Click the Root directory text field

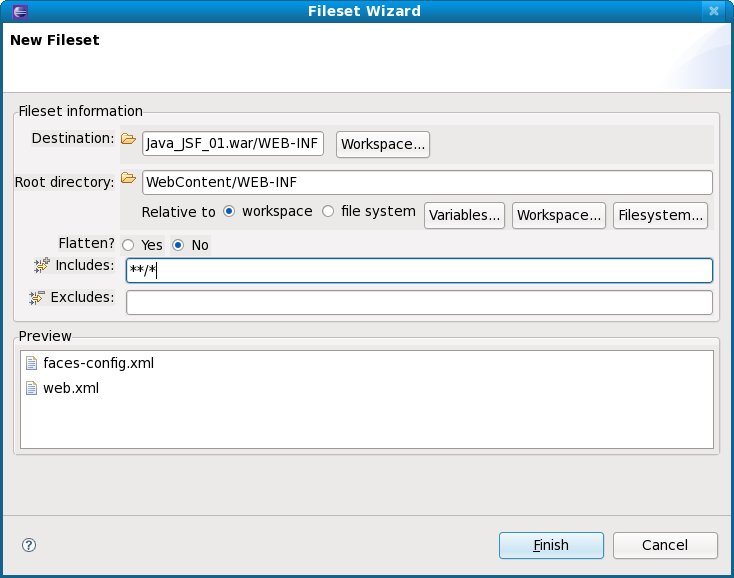[427, 182]
